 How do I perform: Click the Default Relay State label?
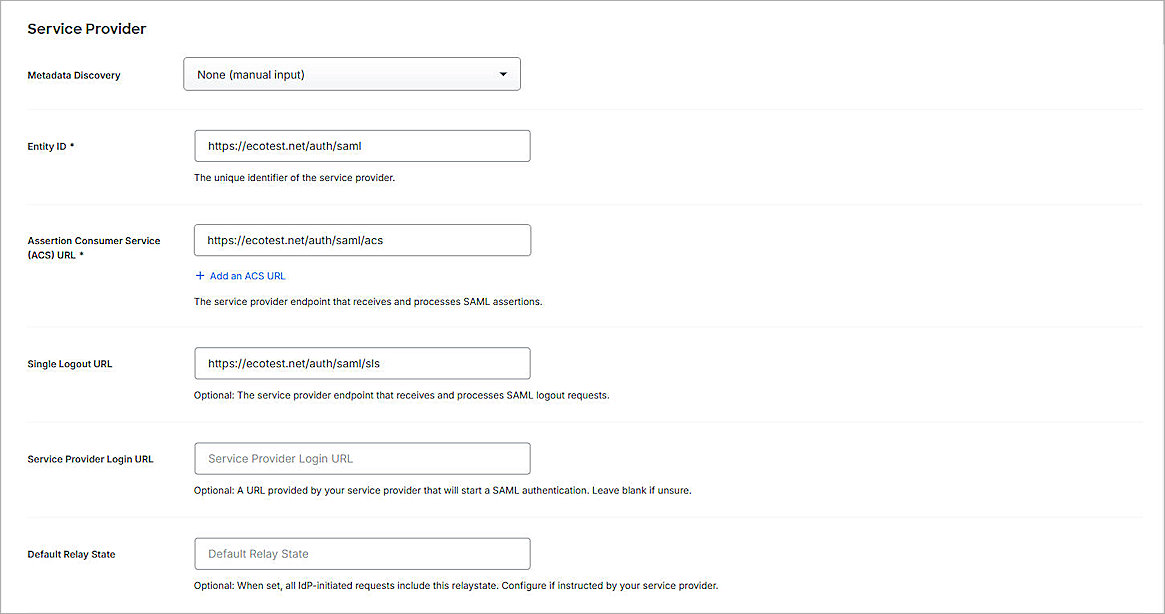pyautogui.click(x=71, y=553)
